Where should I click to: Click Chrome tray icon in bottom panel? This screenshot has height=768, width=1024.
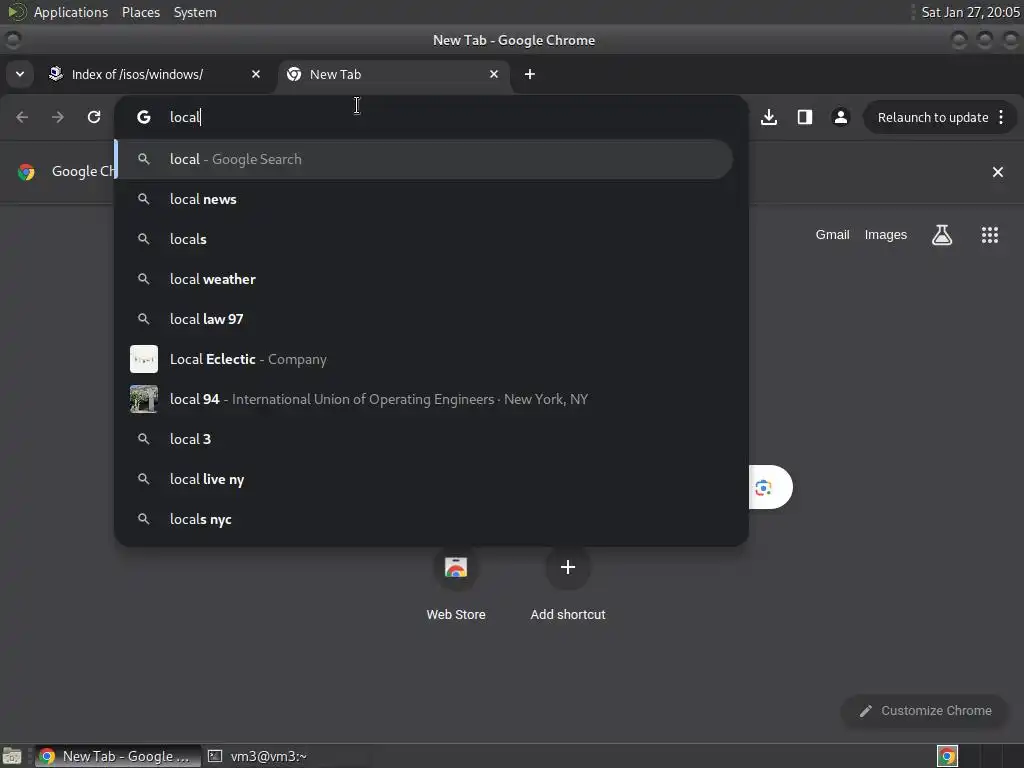[947, 756]
